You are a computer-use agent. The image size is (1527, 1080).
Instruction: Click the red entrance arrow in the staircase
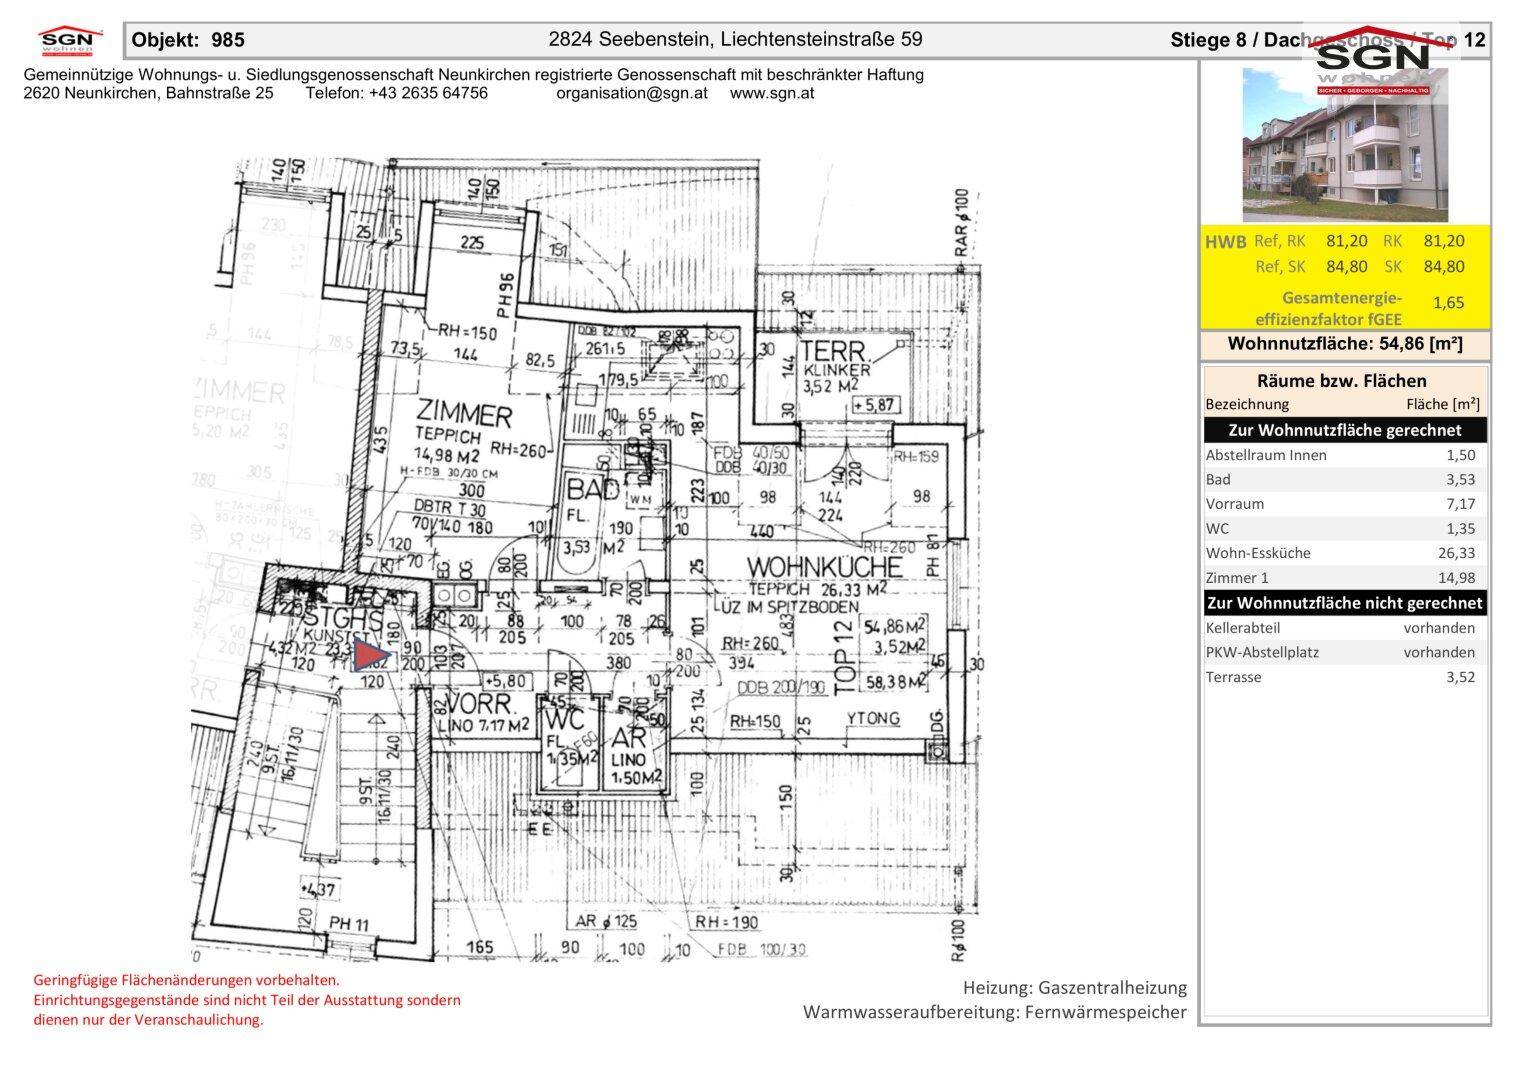[370, 656]
